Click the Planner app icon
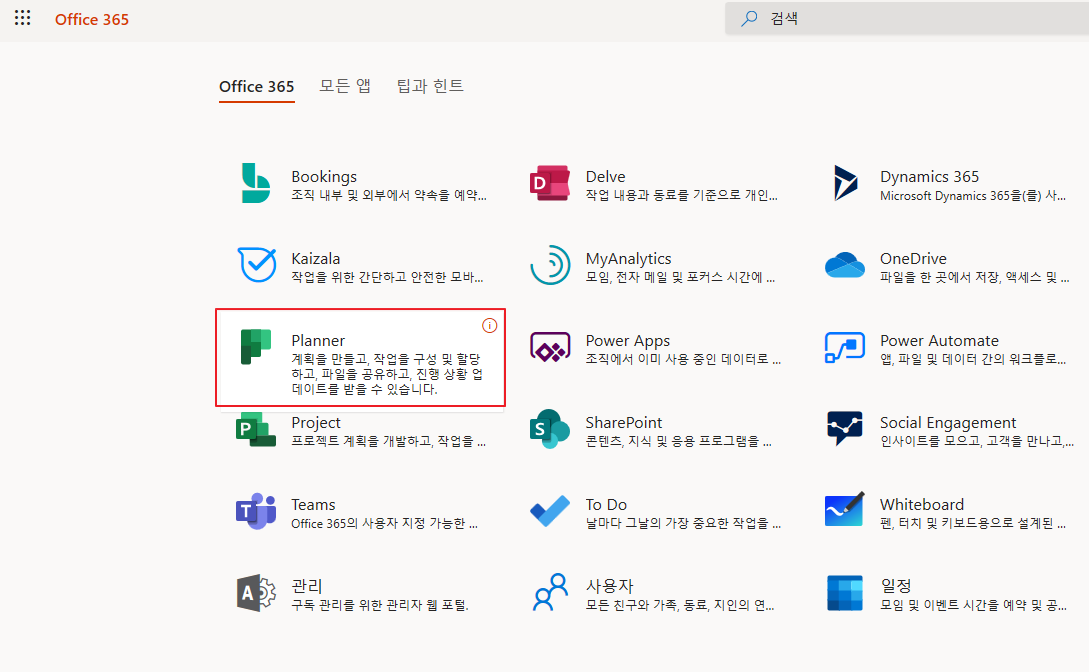 (256, 346)
